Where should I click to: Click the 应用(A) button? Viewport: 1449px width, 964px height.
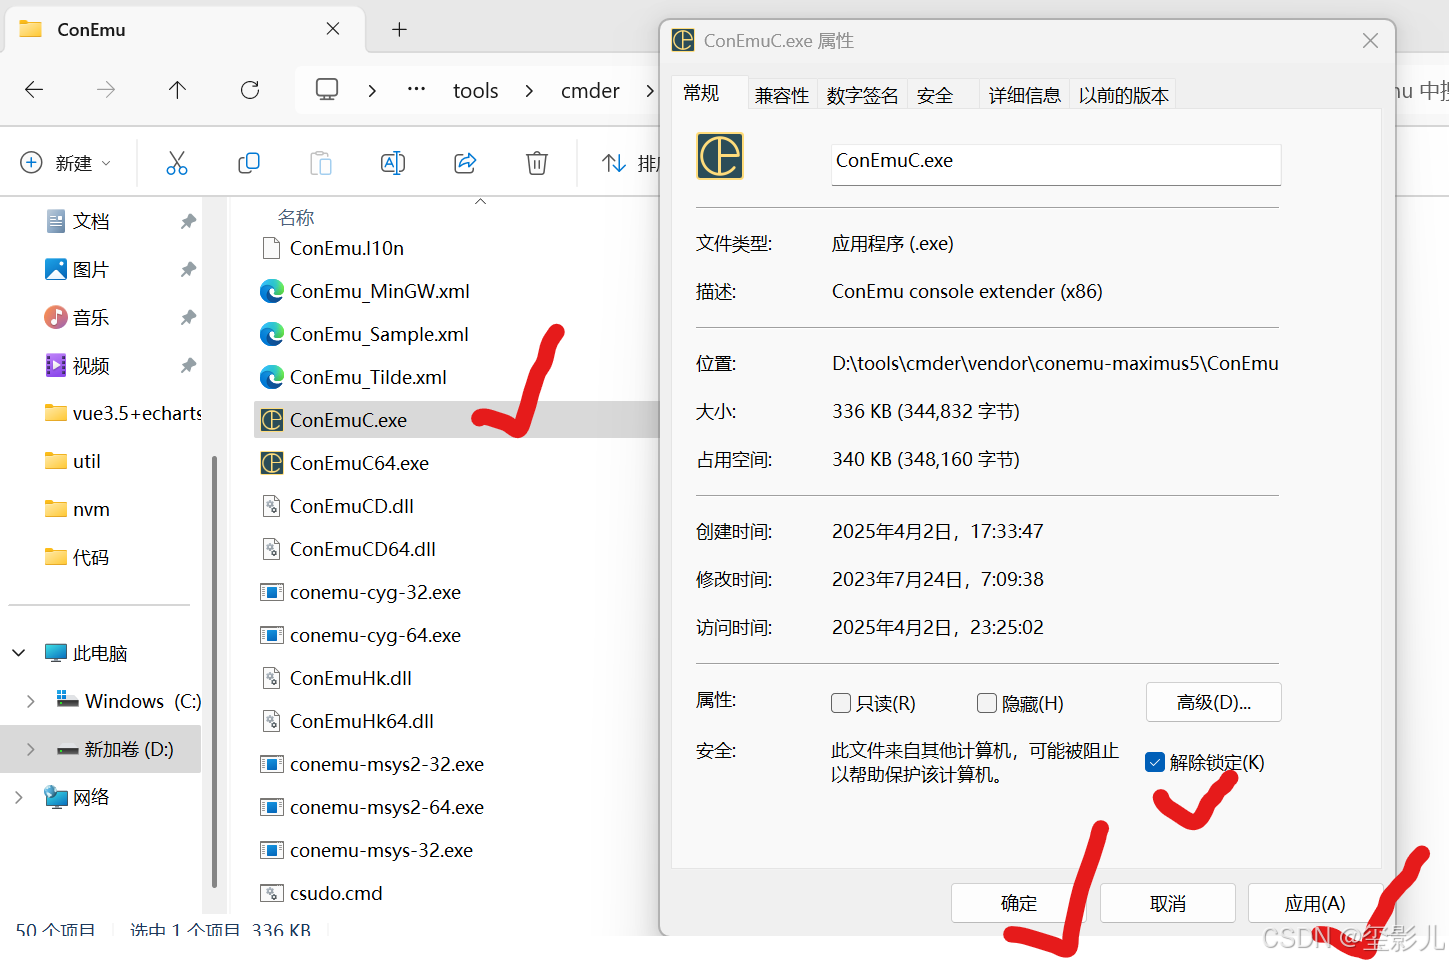1316,903
